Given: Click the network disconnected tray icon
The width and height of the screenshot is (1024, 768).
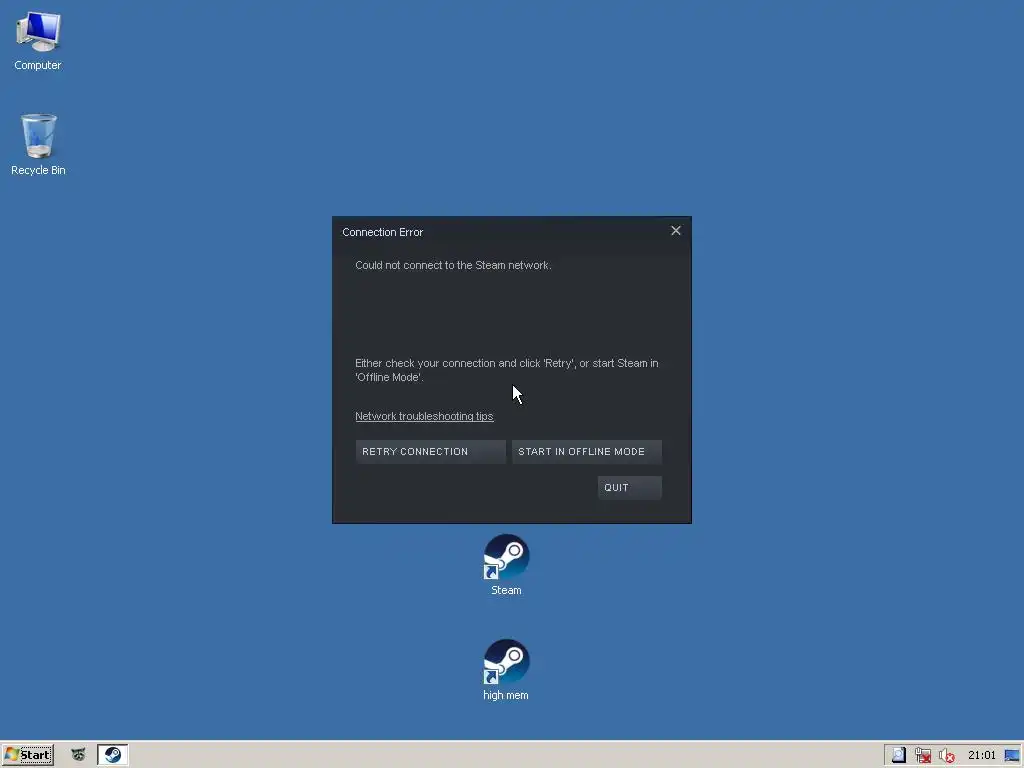Looking at the screenshot, I should click(923, 756).
